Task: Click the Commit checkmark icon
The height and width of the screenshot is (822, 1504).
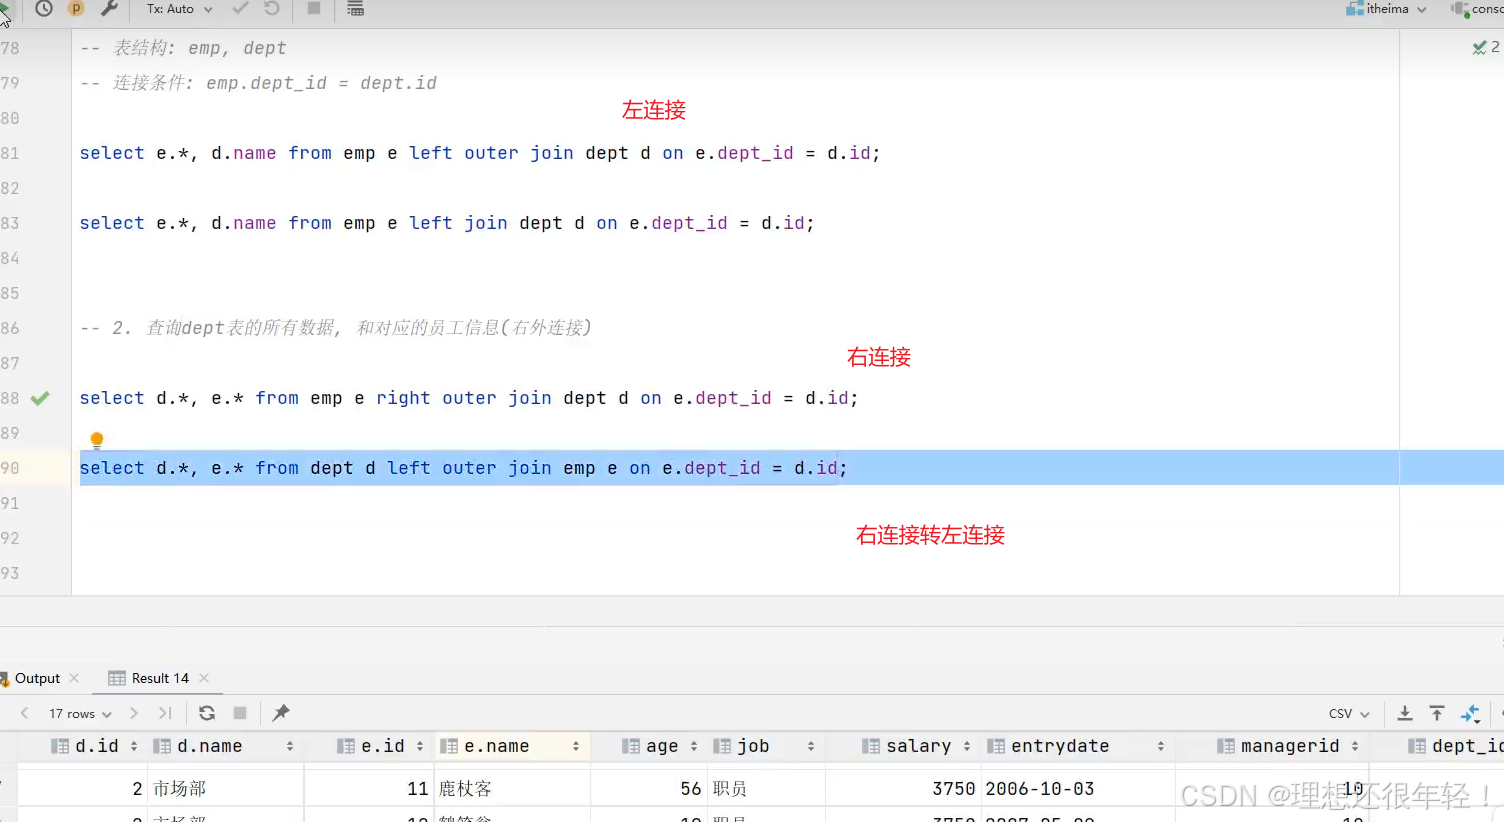Action: [240, 9]
